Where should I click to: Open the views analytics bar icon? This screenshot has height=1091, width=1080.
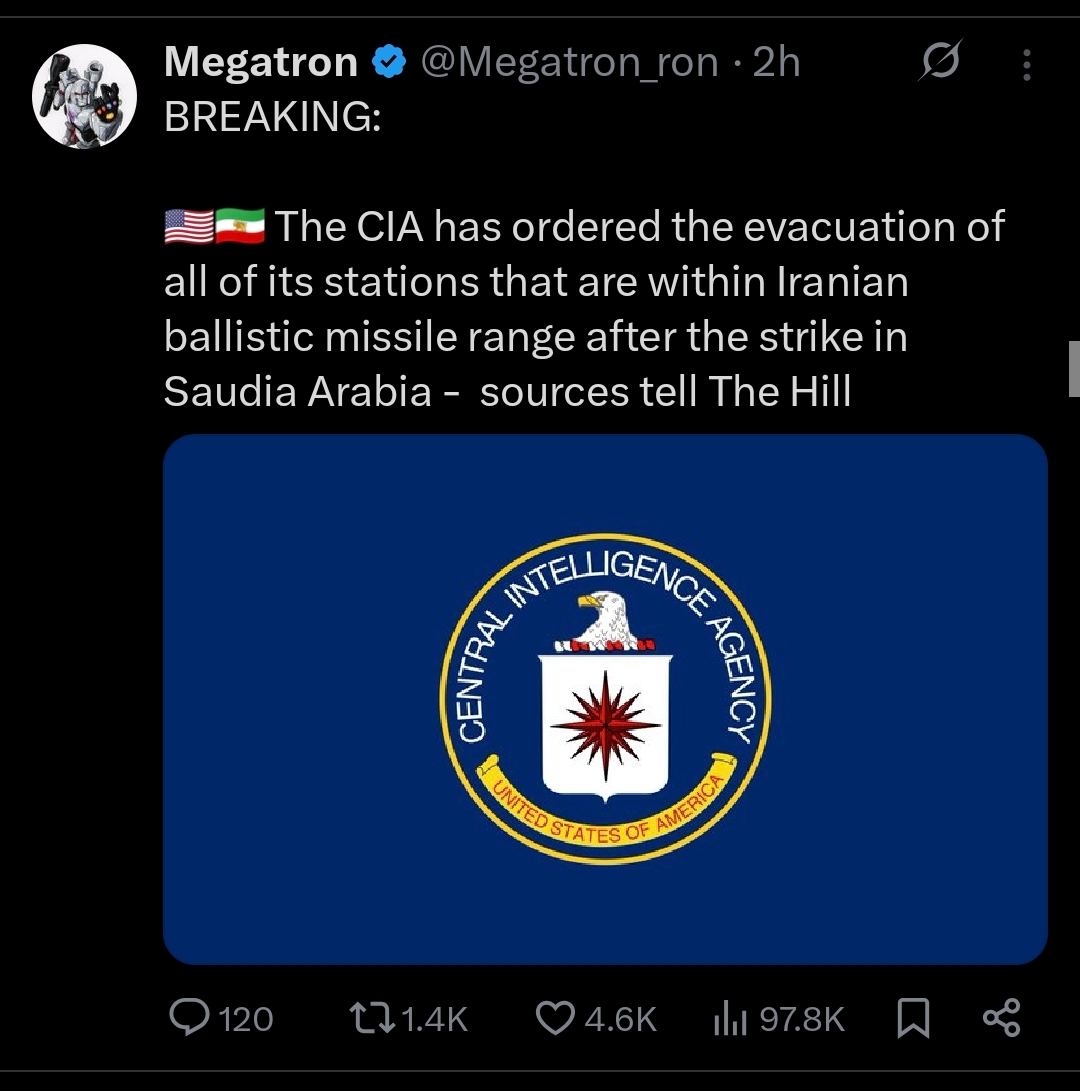tap(729, 1018)
